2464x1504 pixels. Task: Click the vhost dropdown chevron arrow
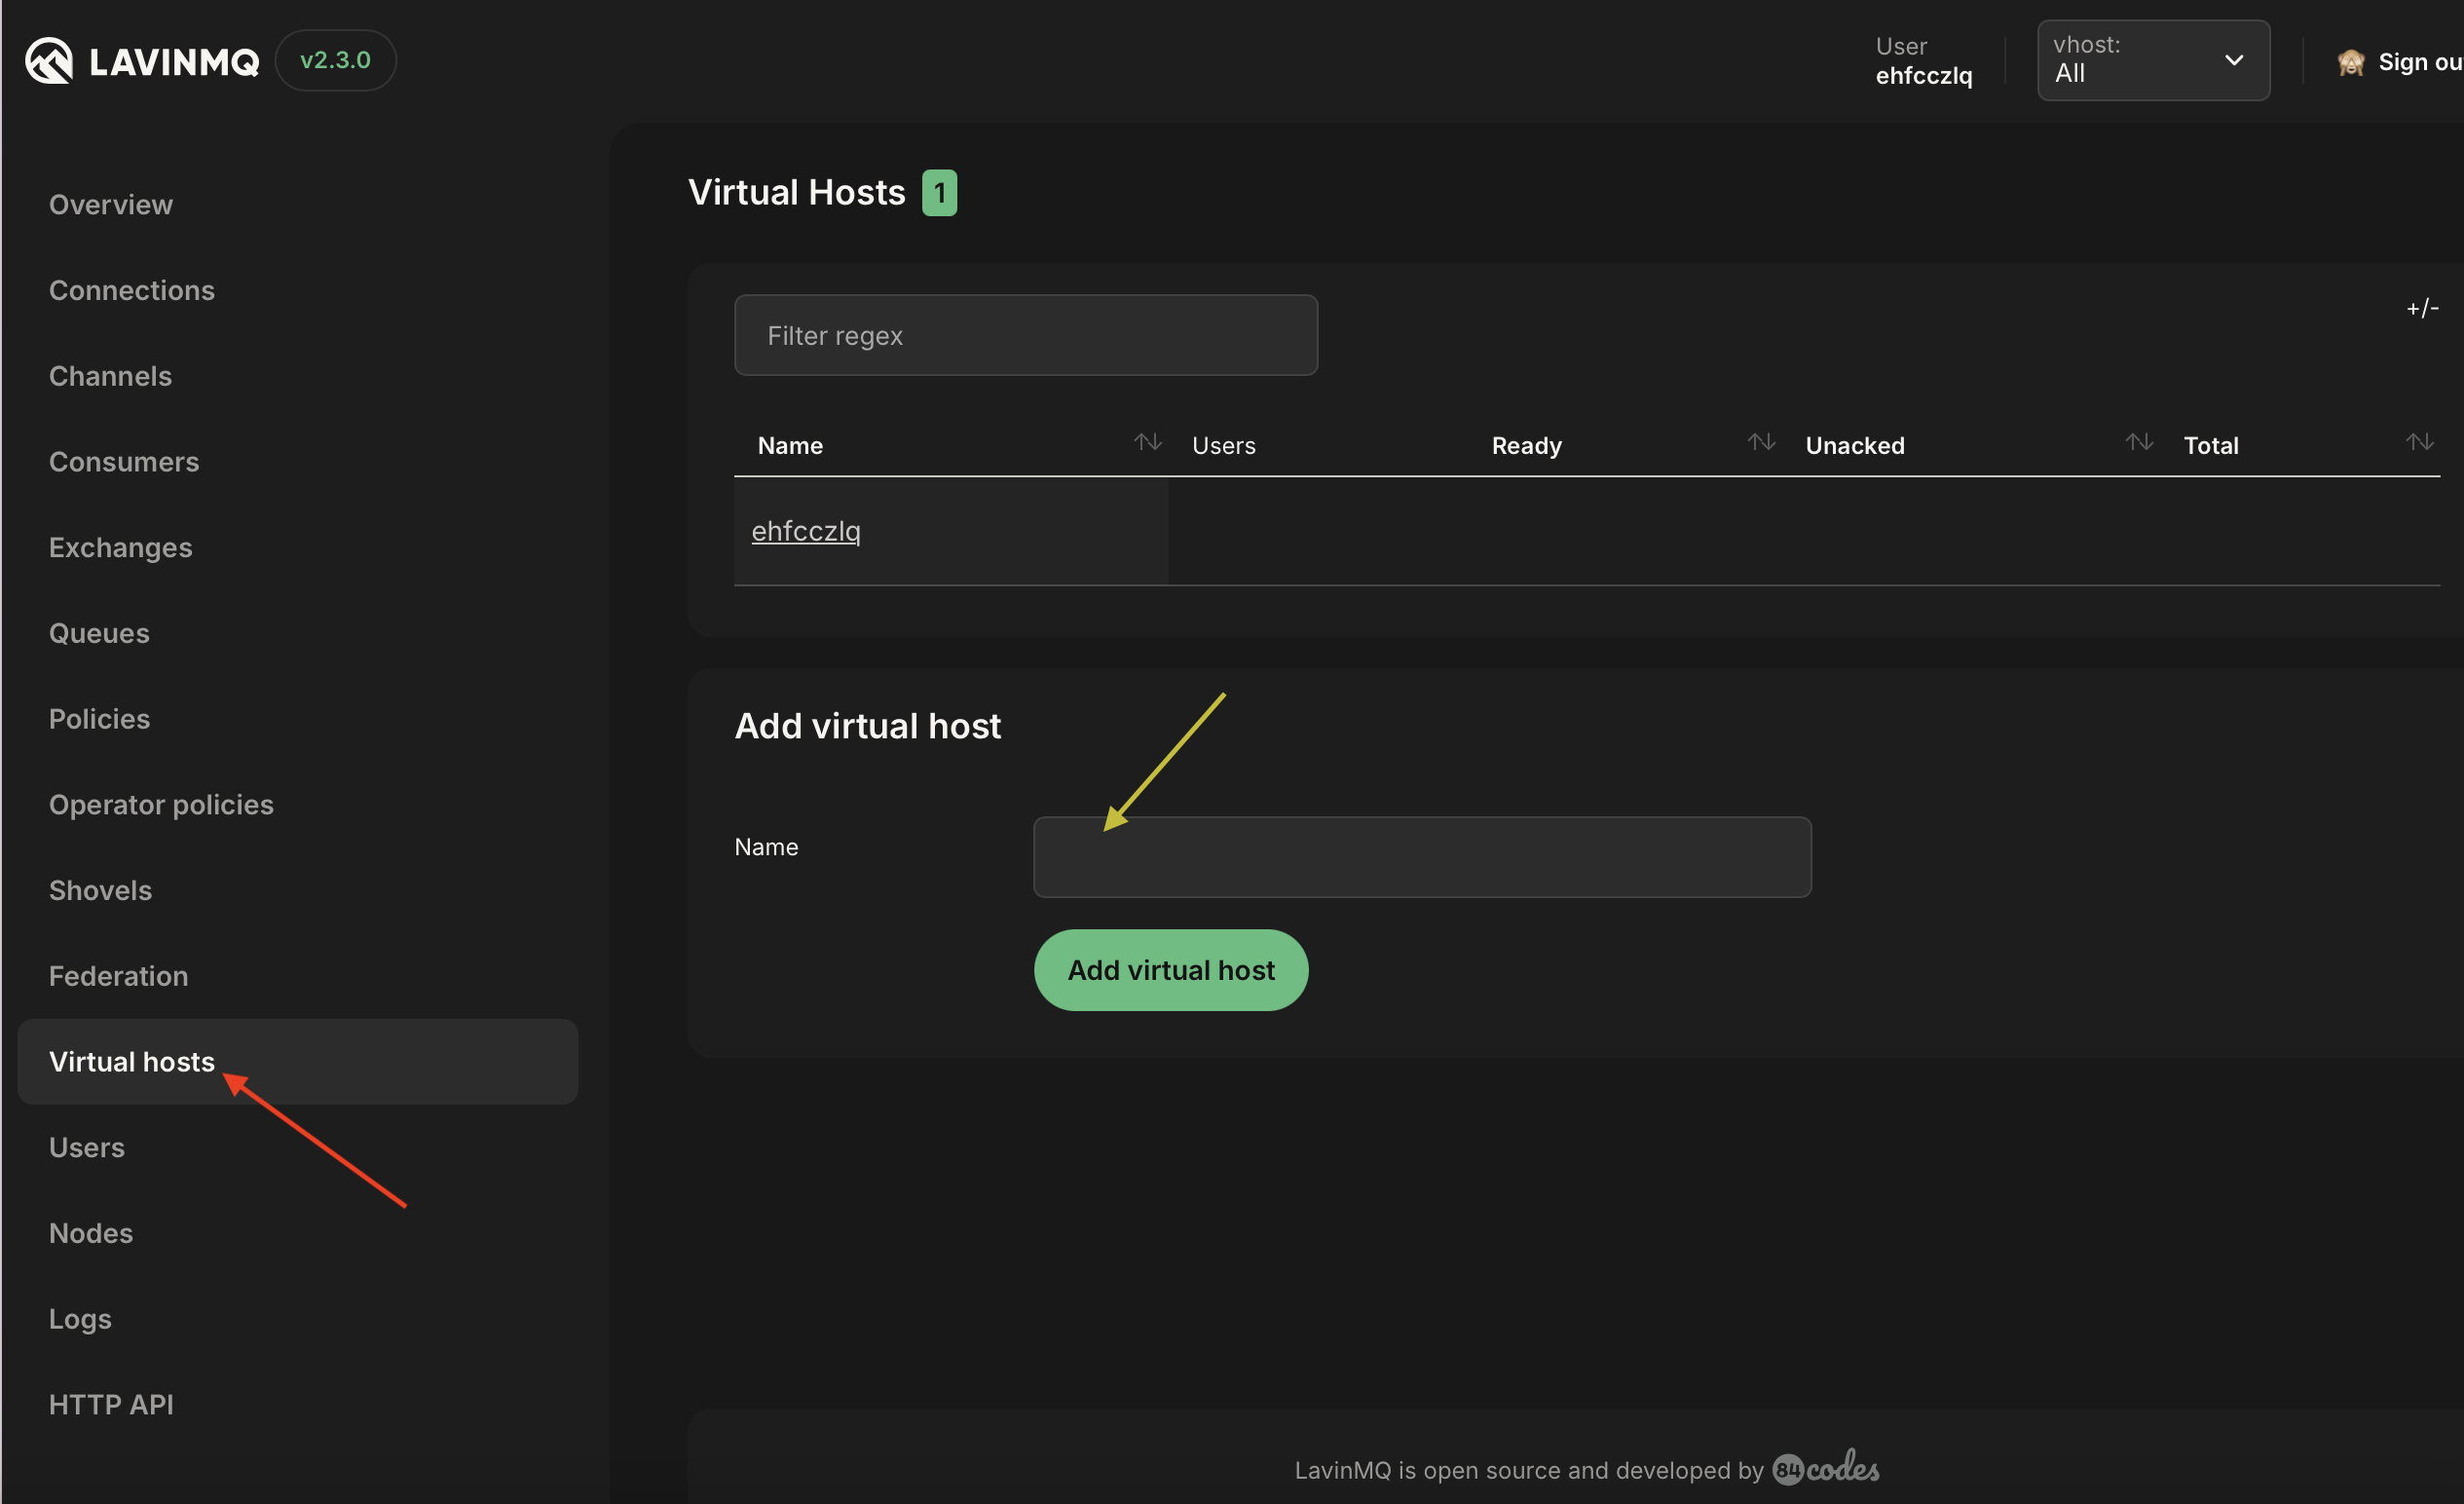click(x=2233, y=60)
